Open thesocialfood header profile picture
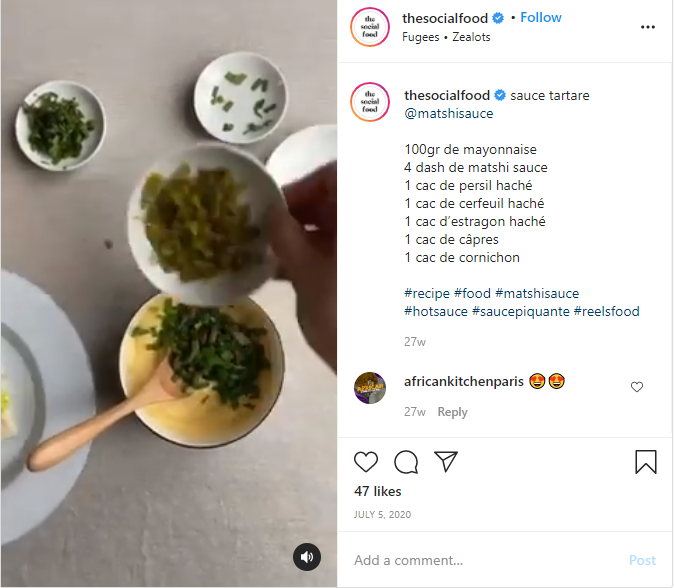 click(369, 27)
